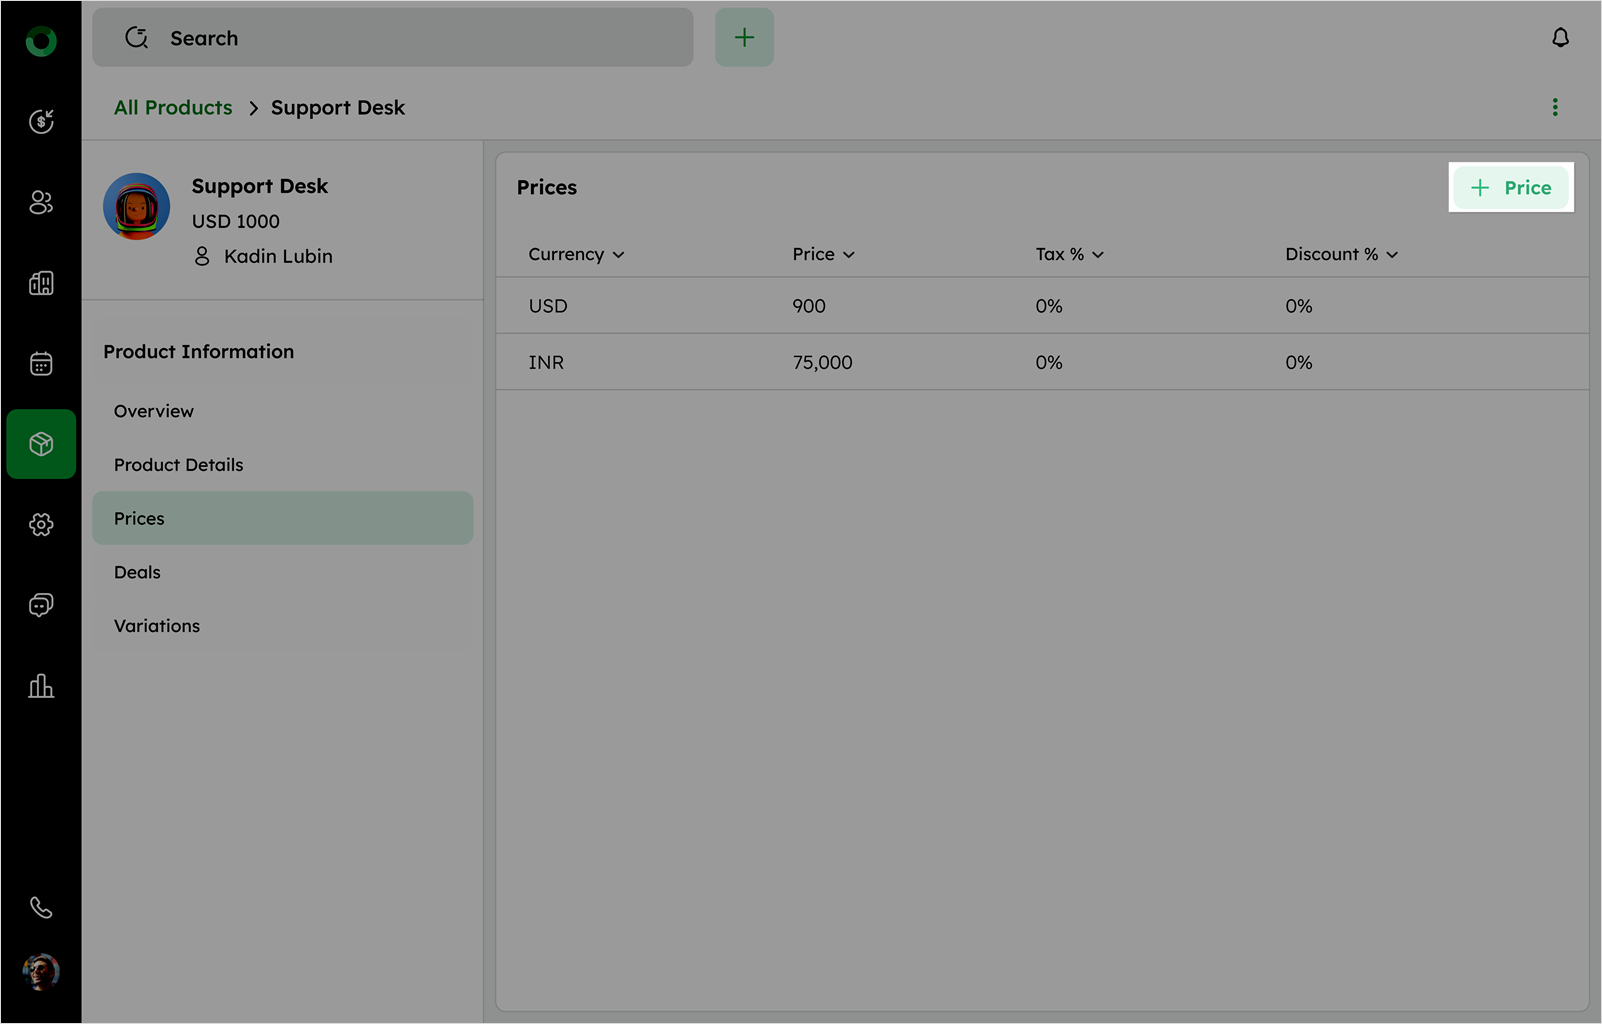
Task: Click the add Price button
Action: [x=1511, y=188]
